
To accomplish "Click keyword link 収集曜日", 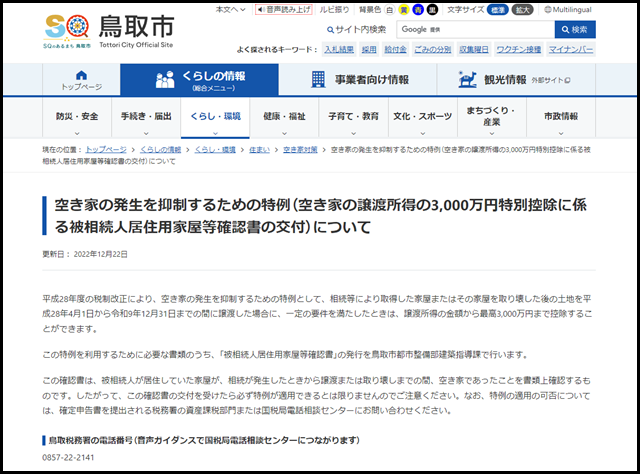I will 473,49.
